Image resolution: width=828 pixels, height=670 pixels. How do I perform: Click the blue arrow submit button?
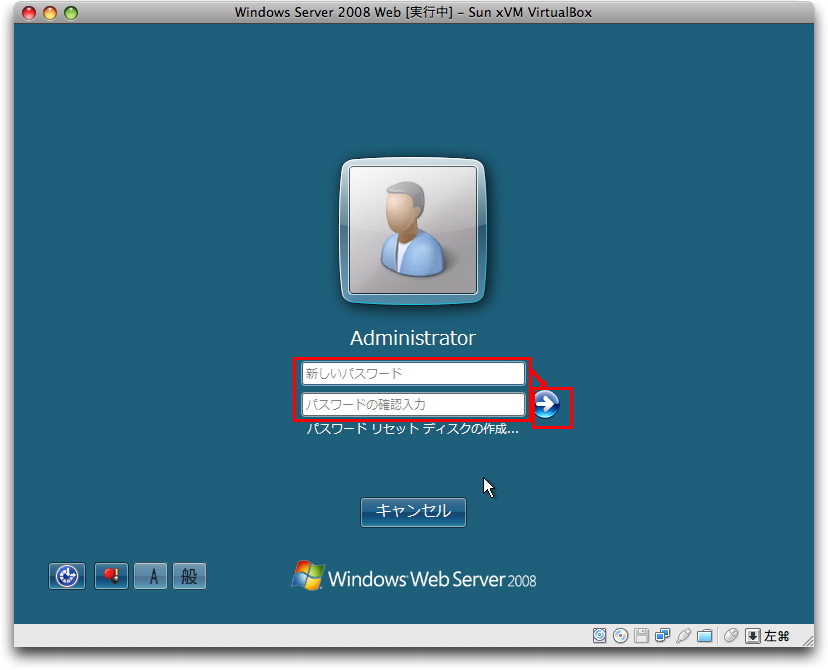pyautogui.click(x=546, y=404)
